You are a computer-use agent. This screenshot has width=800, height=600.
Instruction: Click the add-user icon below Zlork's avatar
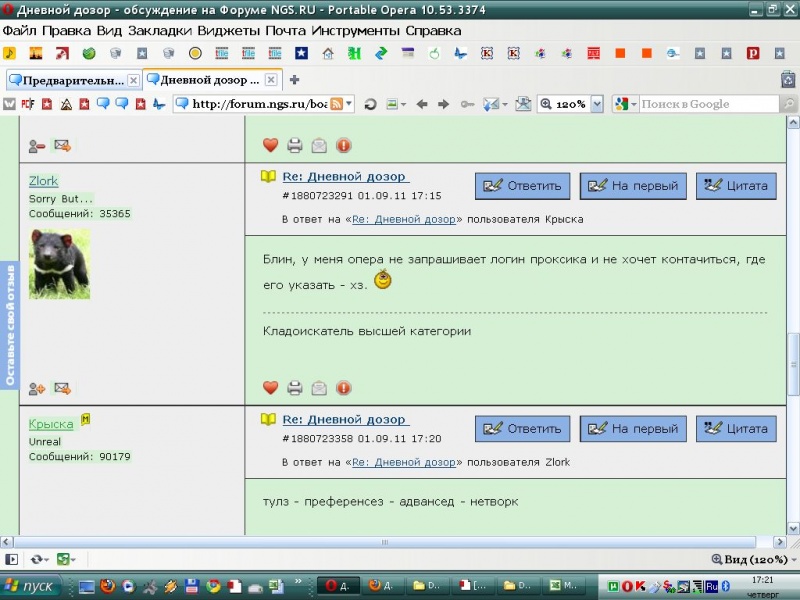37,388
